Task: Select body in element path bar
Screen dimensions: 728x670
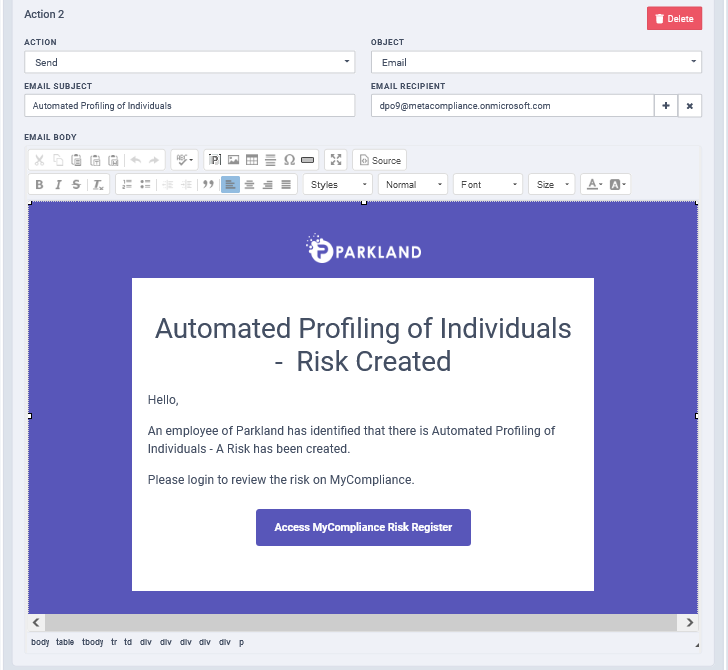Action: [40, 642]
